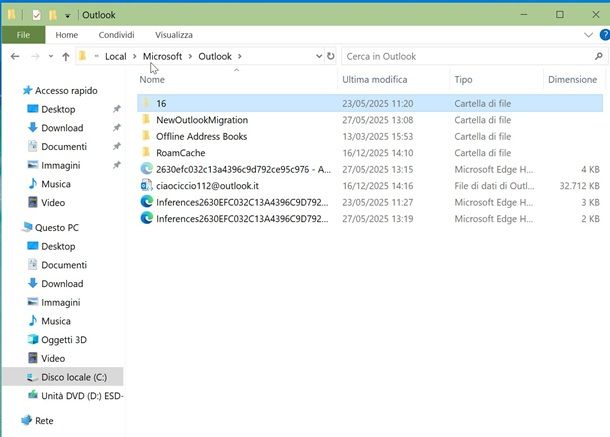
Task: Click the file name ciaociccio112@outlook.it
Action: (x=207, y=186)
